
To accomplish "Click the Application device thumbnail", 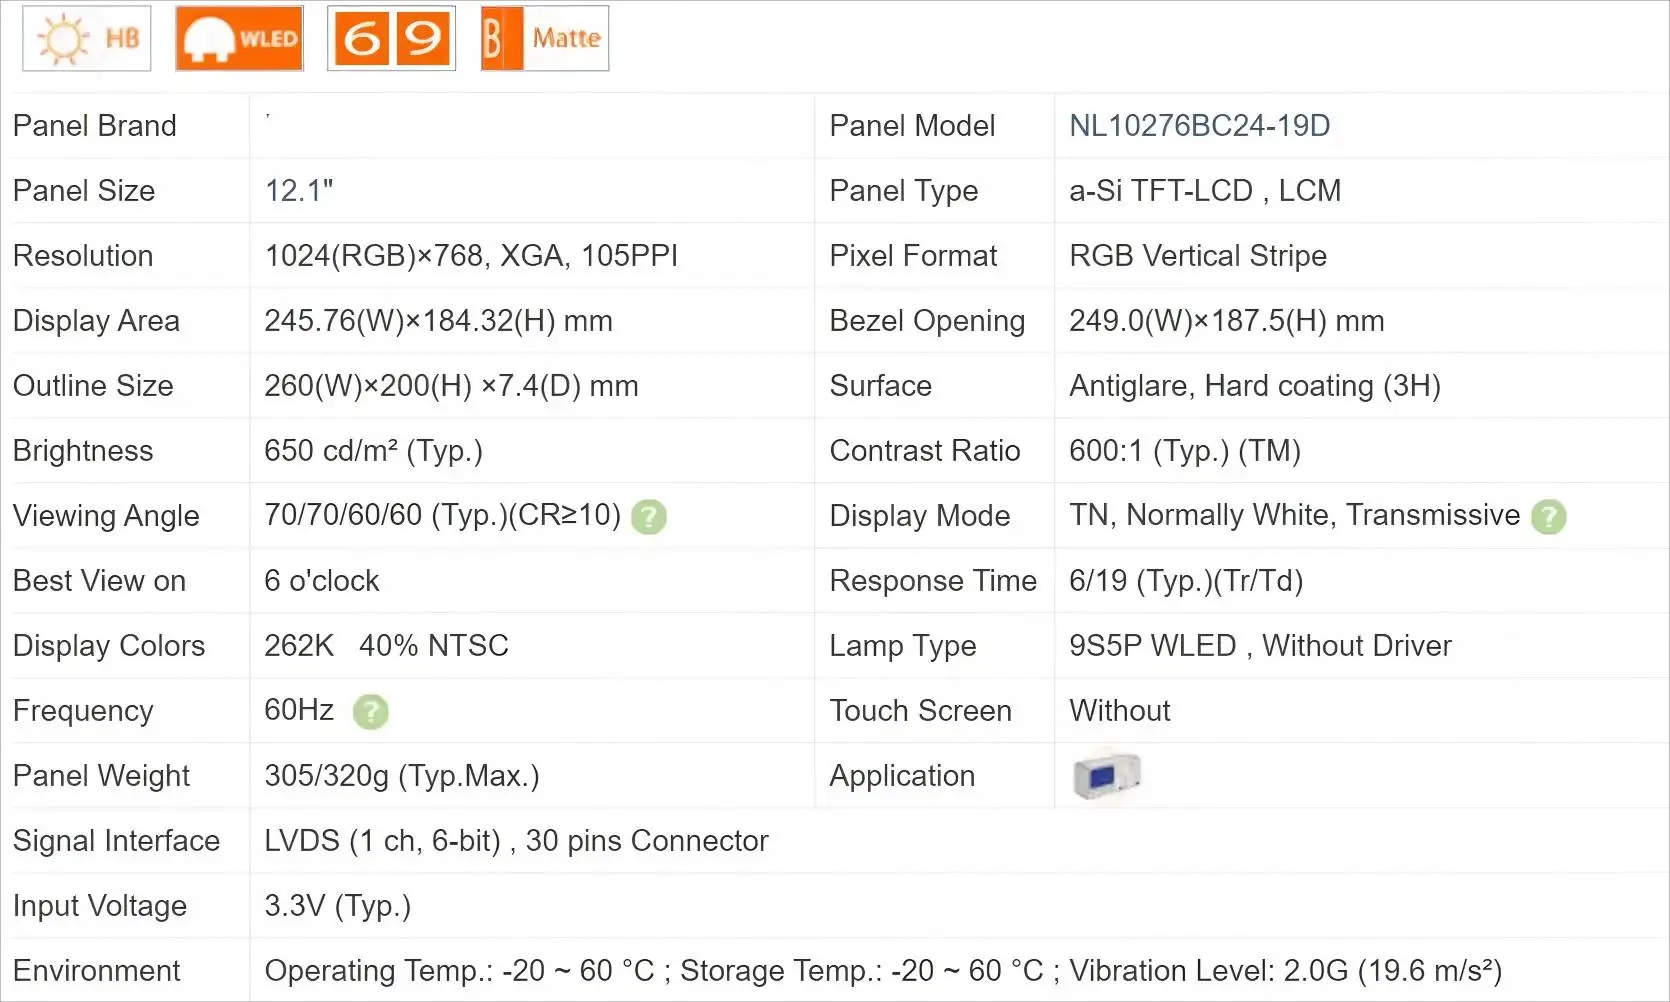I will click(x=1106, y=776).
